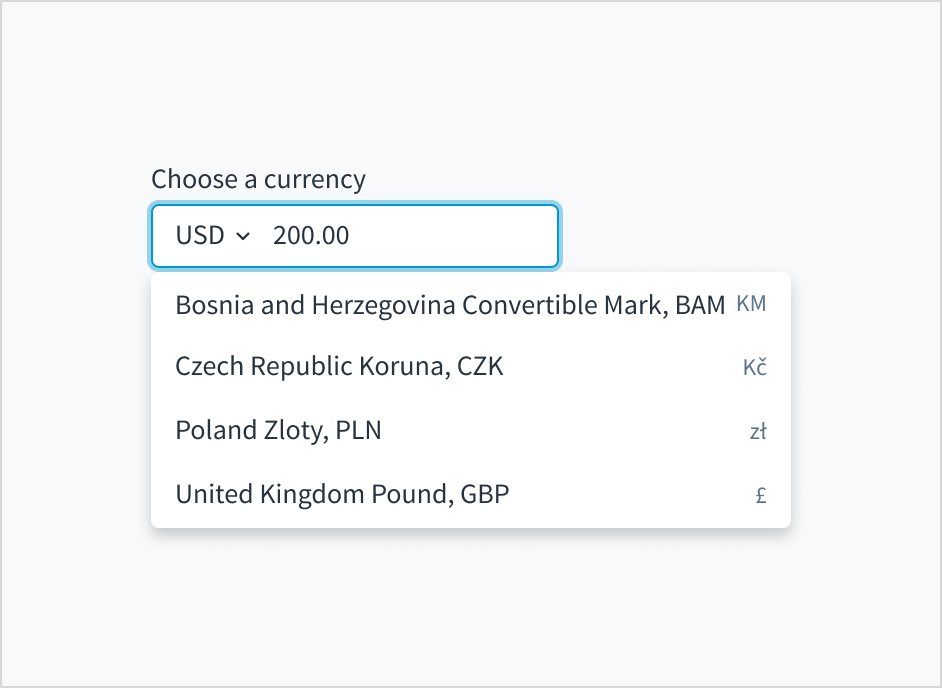942x688 pixels.
Task: Select Bosnia and Herzegovina Convertible Mark
Action: (450, 304)
